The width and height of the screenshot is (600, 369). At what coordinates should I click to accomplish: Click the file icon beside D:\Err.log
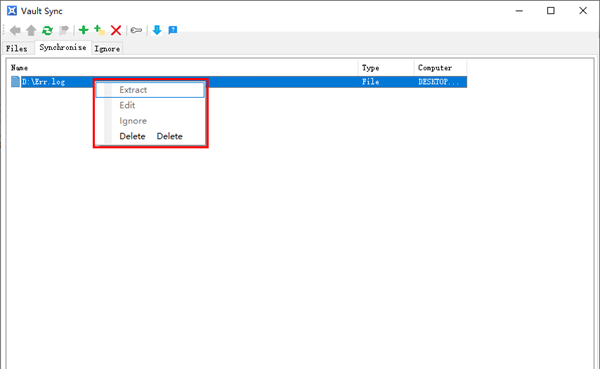pos(15,82)
